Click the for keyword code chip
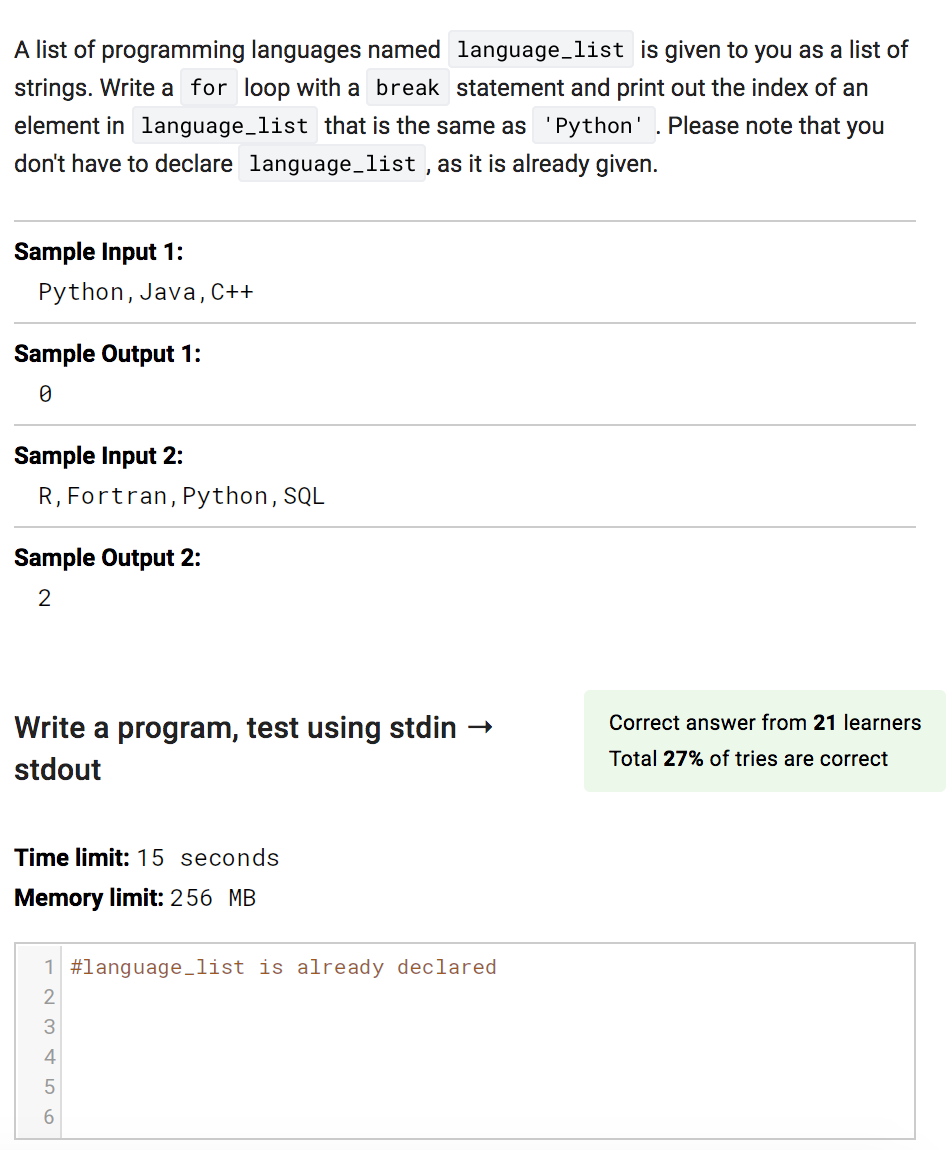The image size is (952, 1150). [208, 88]
